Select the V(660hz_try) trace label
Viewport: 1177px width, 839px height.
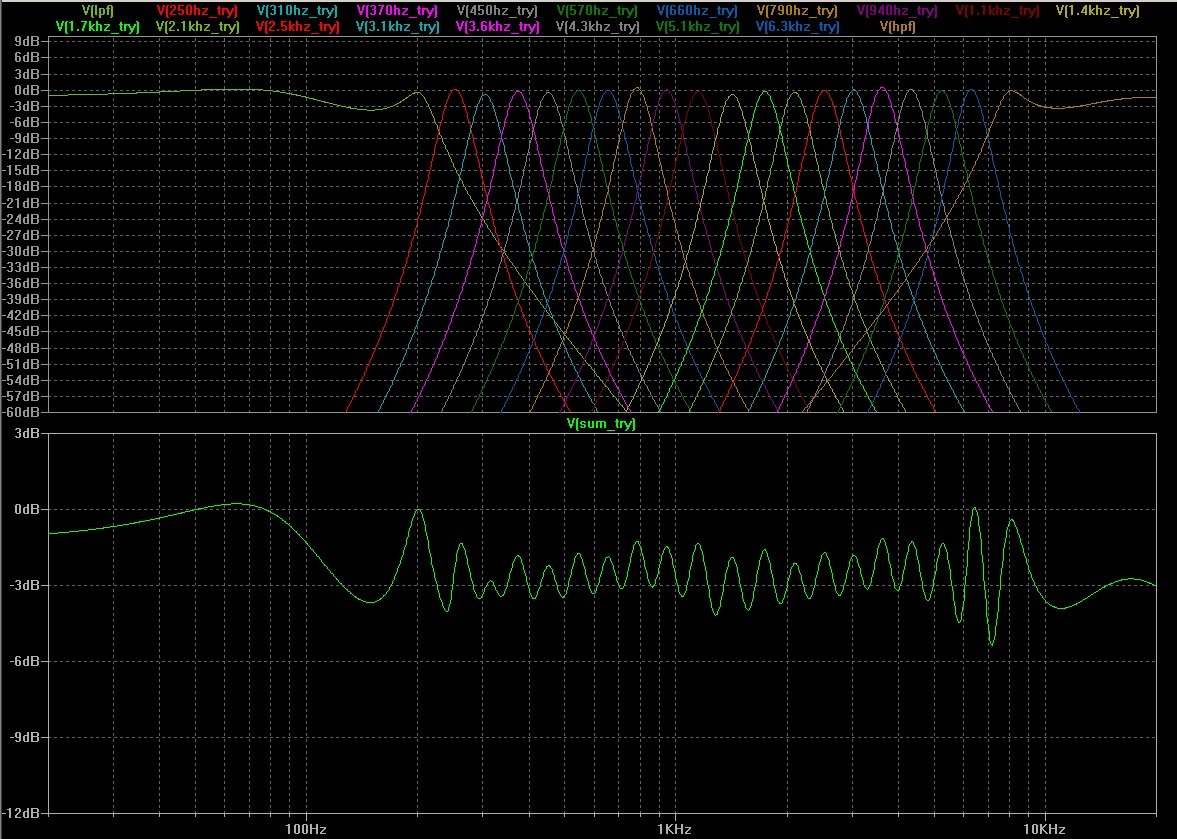coord(697,11)
